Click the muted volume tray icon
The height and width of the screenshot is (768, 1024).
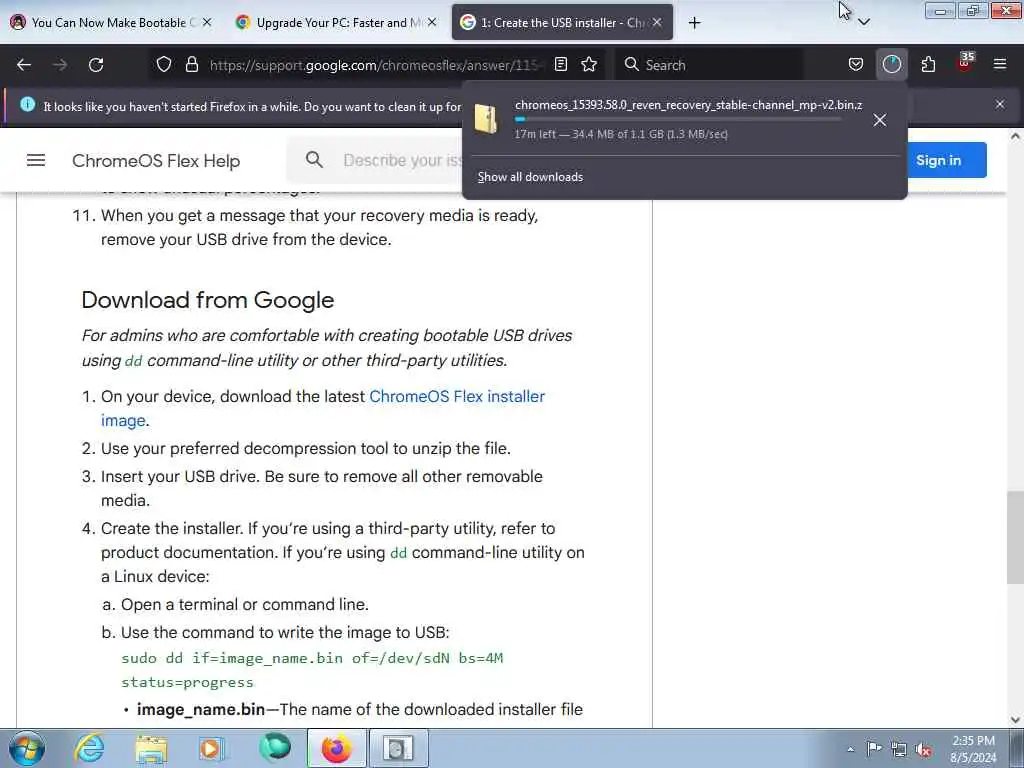pos(923,750)
